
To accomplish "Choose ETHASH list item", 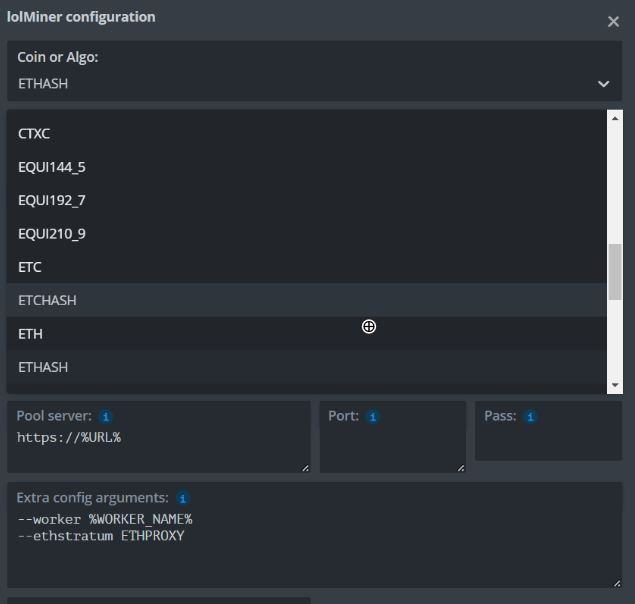I will (306, 367).
